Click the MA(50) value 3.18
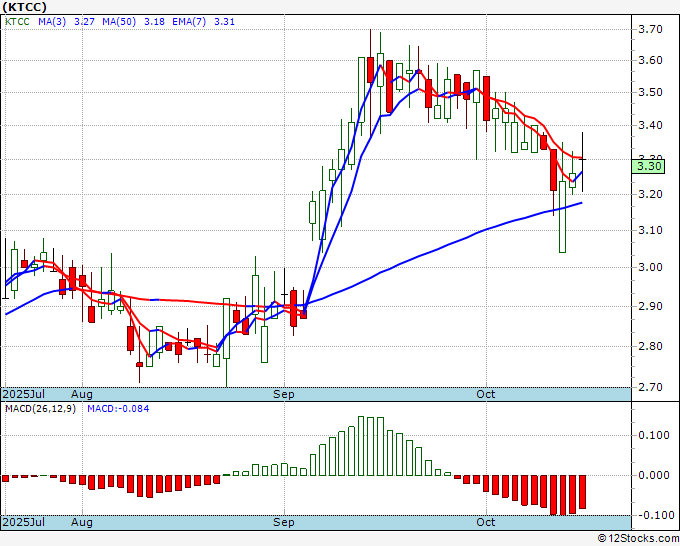The width and height of the screenshot is (680, 546). click(x=154, y=22)
